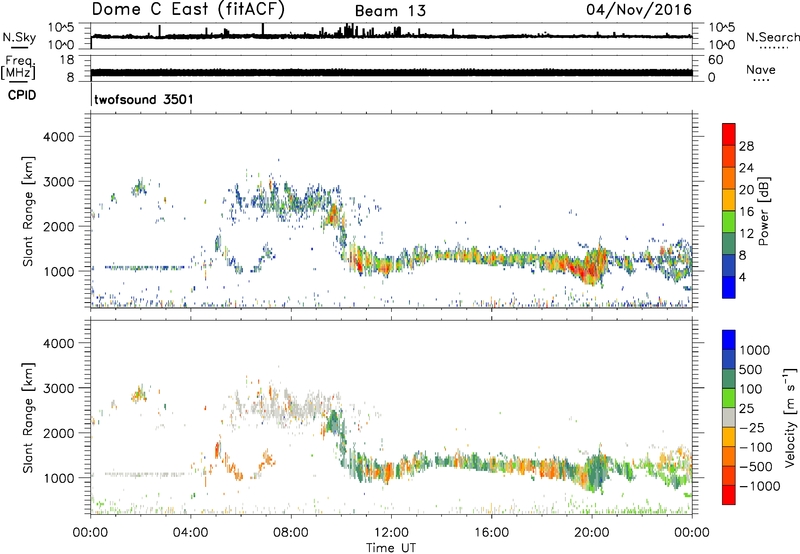This screenshot has height=554, width=800.
Task: Click the date '04/Nov/2016'
Action: pyautogui.click(x=639, y=10)
